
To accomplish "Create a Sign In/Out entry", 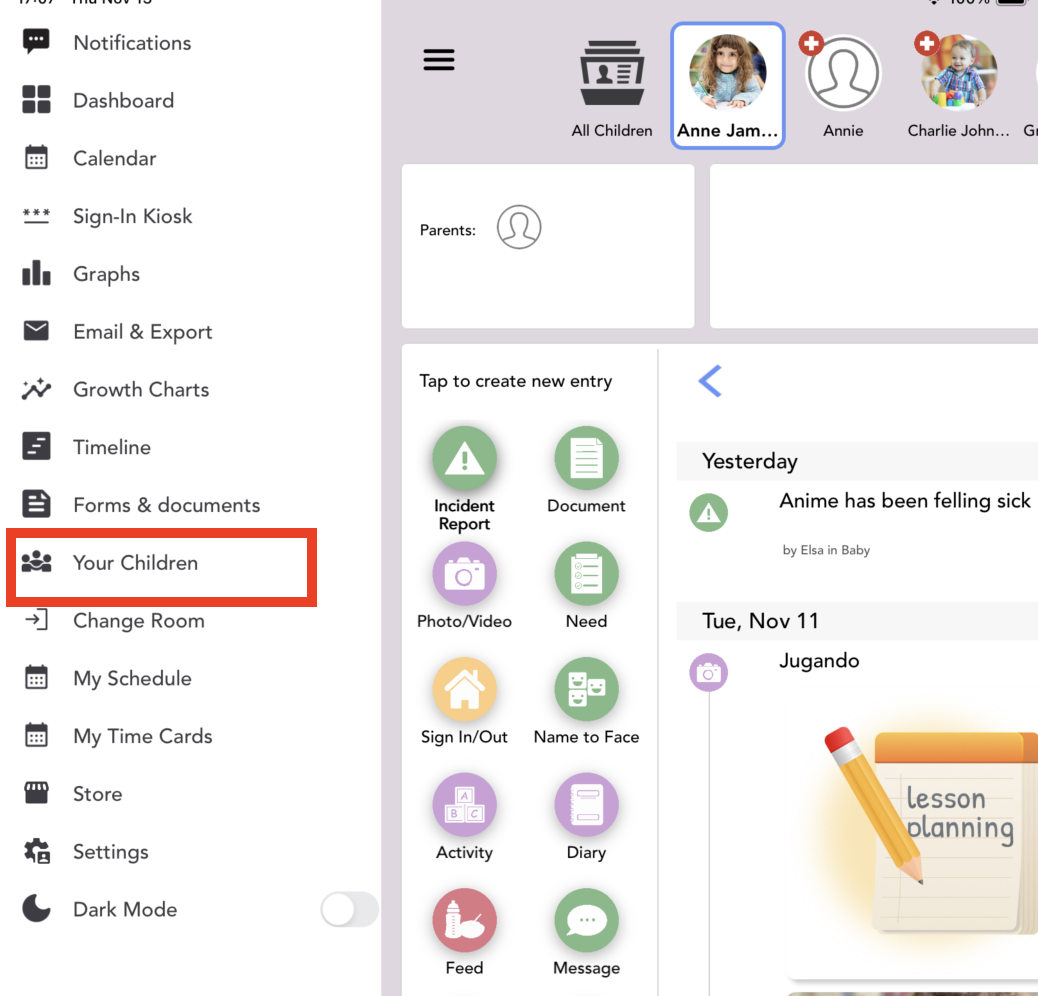I will coord(464,689).
